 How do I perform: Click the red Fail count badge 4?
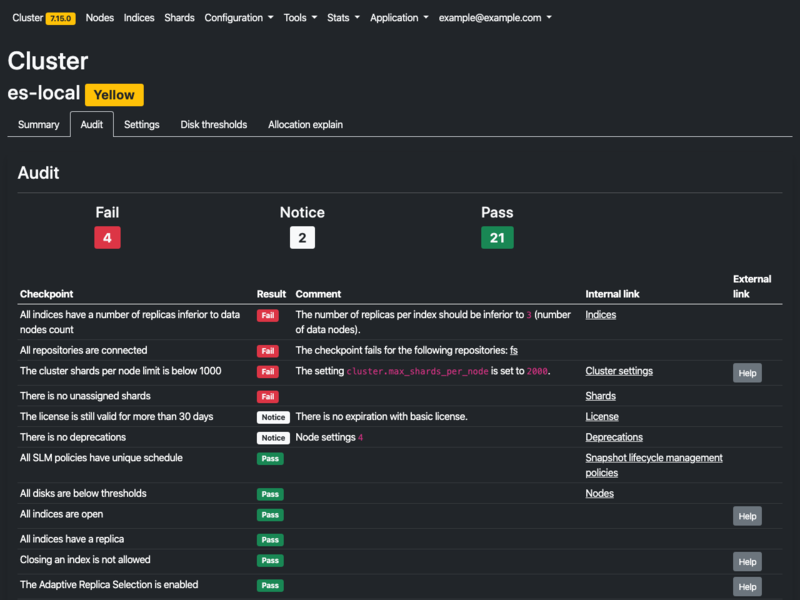click(x=107, y=238)
